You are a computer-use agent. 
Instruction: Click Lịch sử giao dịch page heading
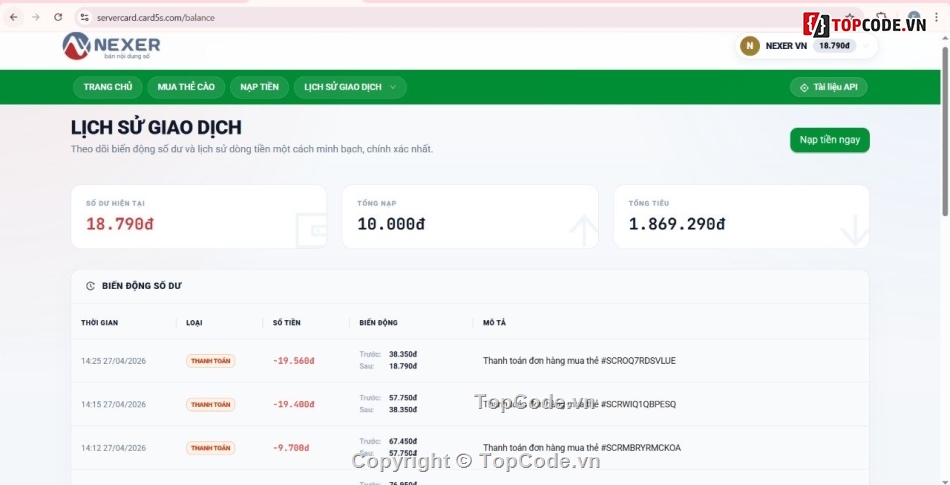[156, 128]
